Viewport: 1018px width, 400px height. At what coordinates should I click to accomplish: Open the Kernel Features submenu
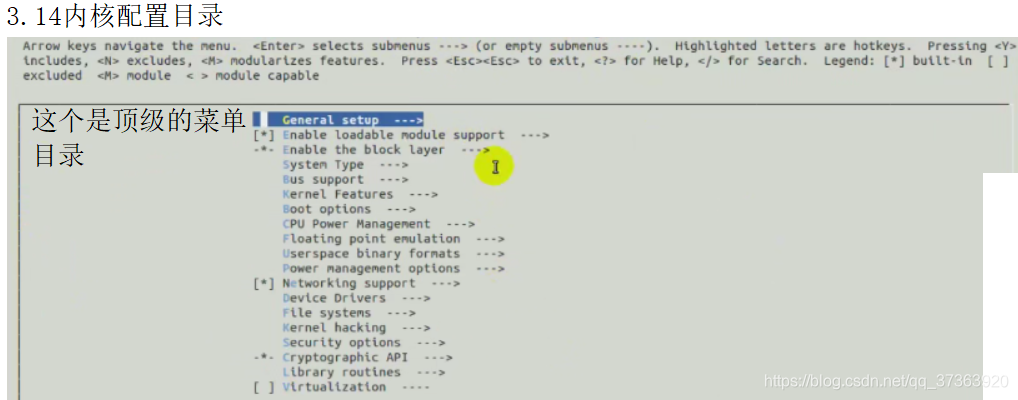[360, 194]
